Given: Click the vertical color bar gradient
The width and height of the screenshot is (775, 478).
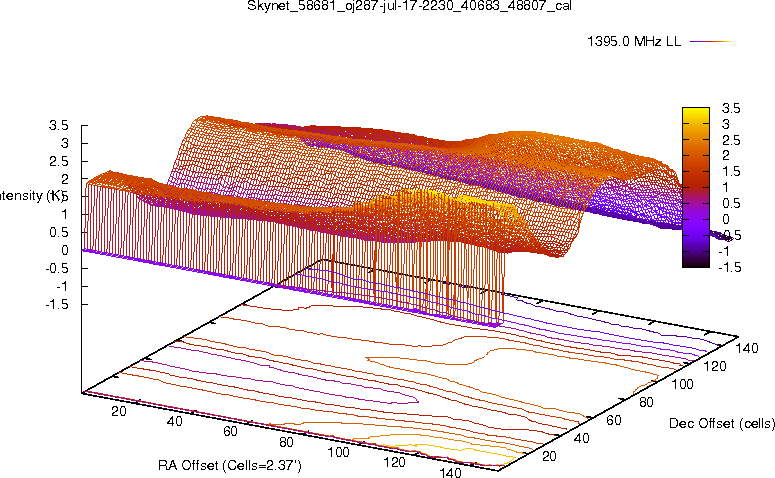Looking at the screenshot, I should point(695,187).
